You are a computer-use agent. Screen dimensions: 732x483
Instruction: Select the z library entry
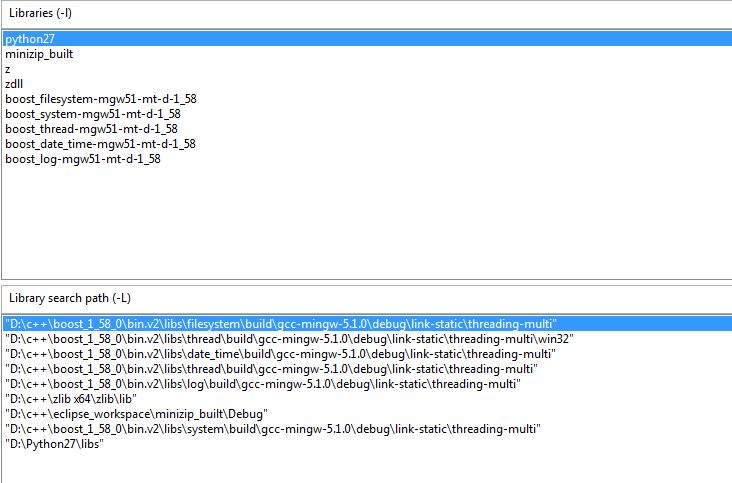(x=7, y=70)
